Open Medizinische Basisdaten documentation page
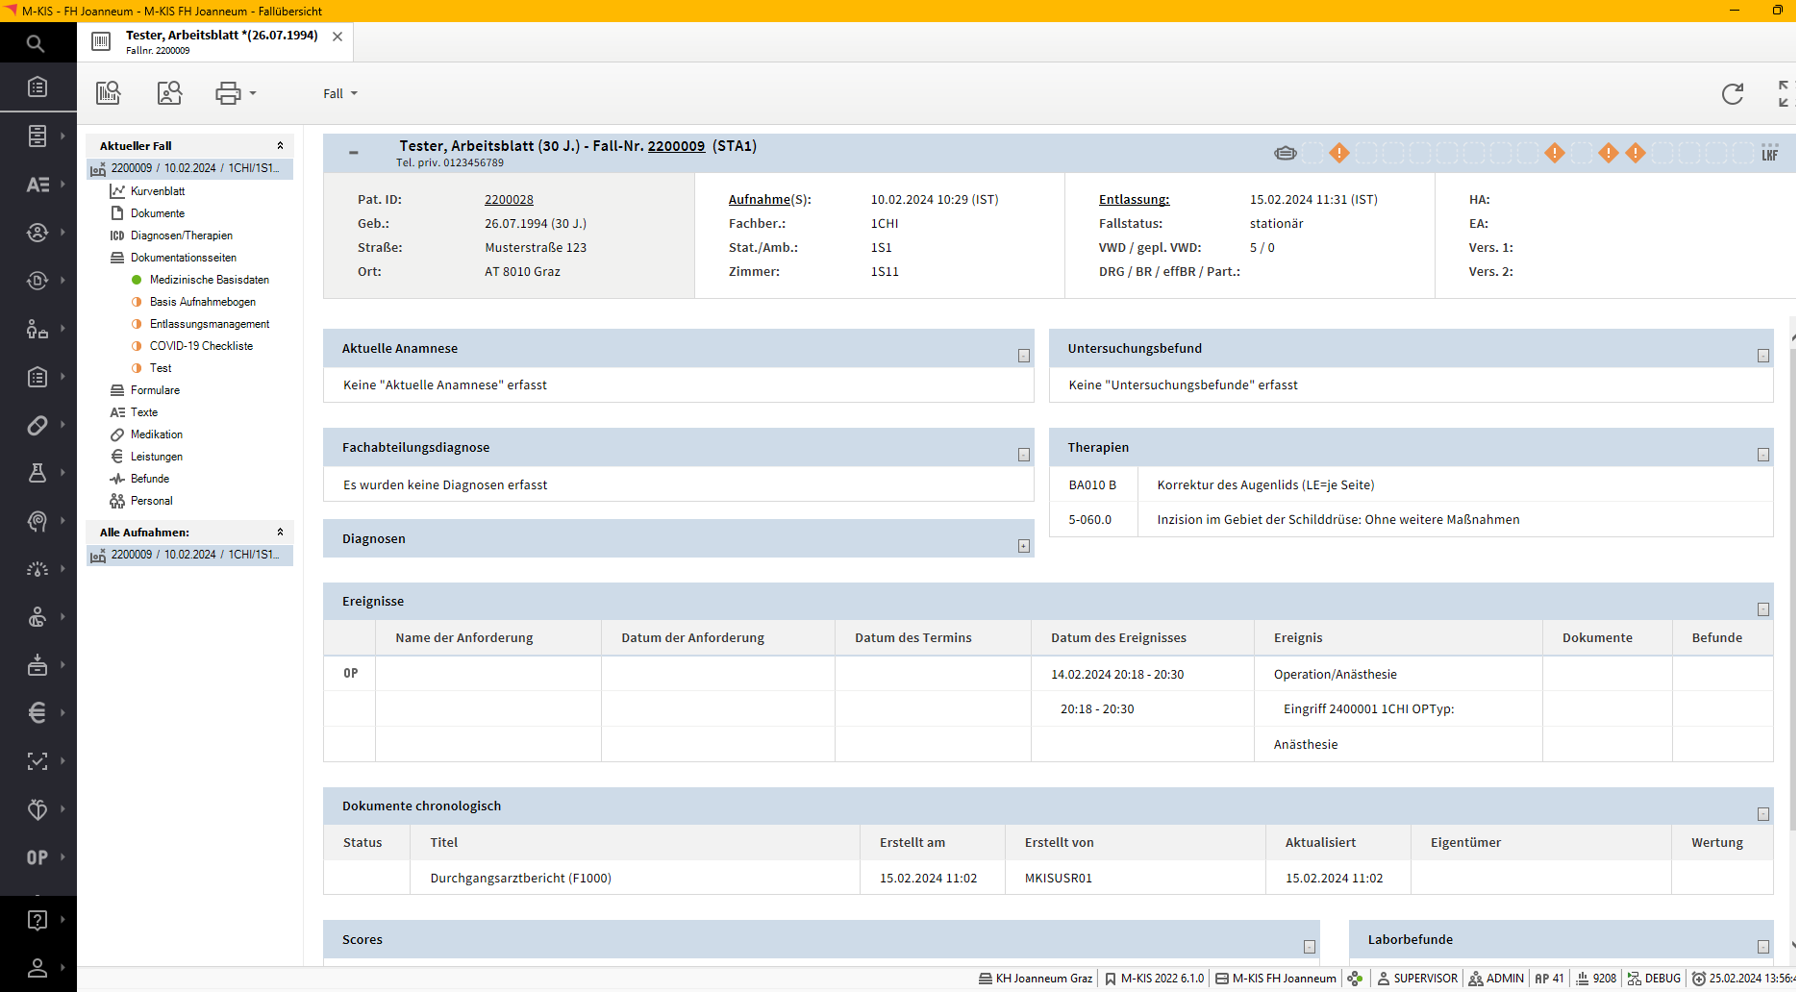 click(x=209, y=280)
